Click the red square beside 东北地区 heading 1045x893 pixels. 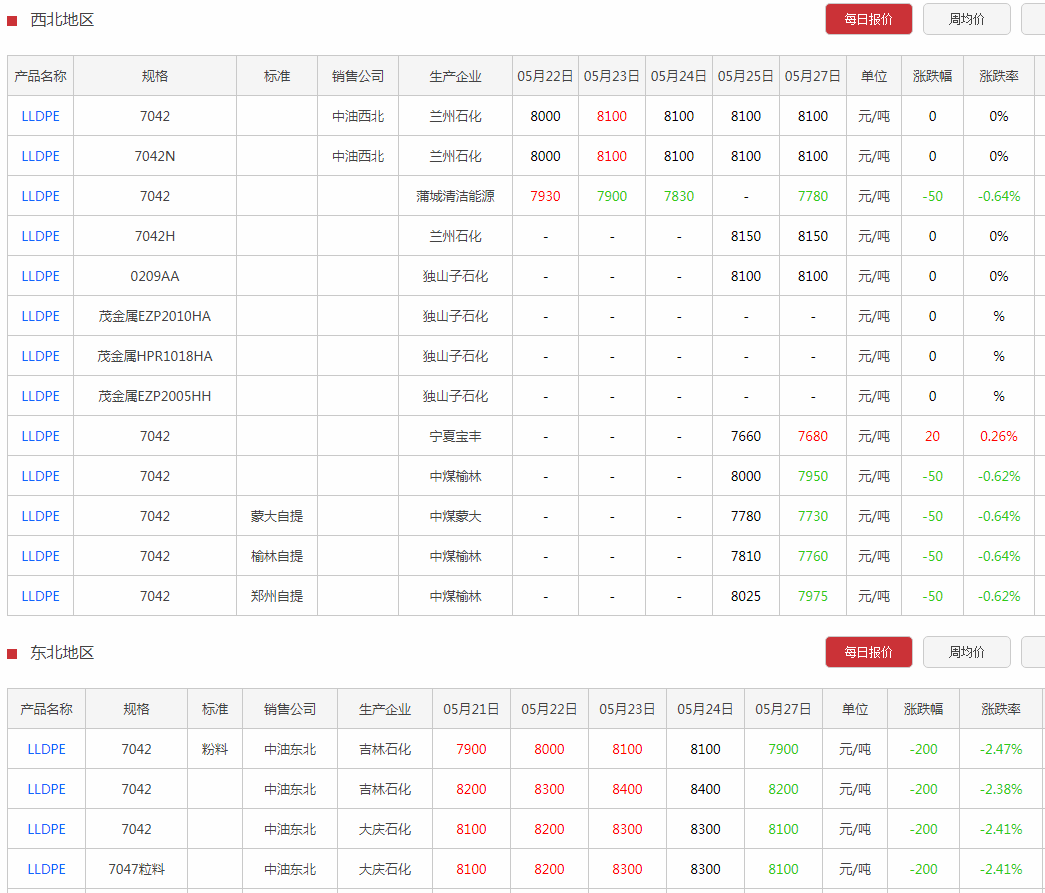(x=12, y=654)
